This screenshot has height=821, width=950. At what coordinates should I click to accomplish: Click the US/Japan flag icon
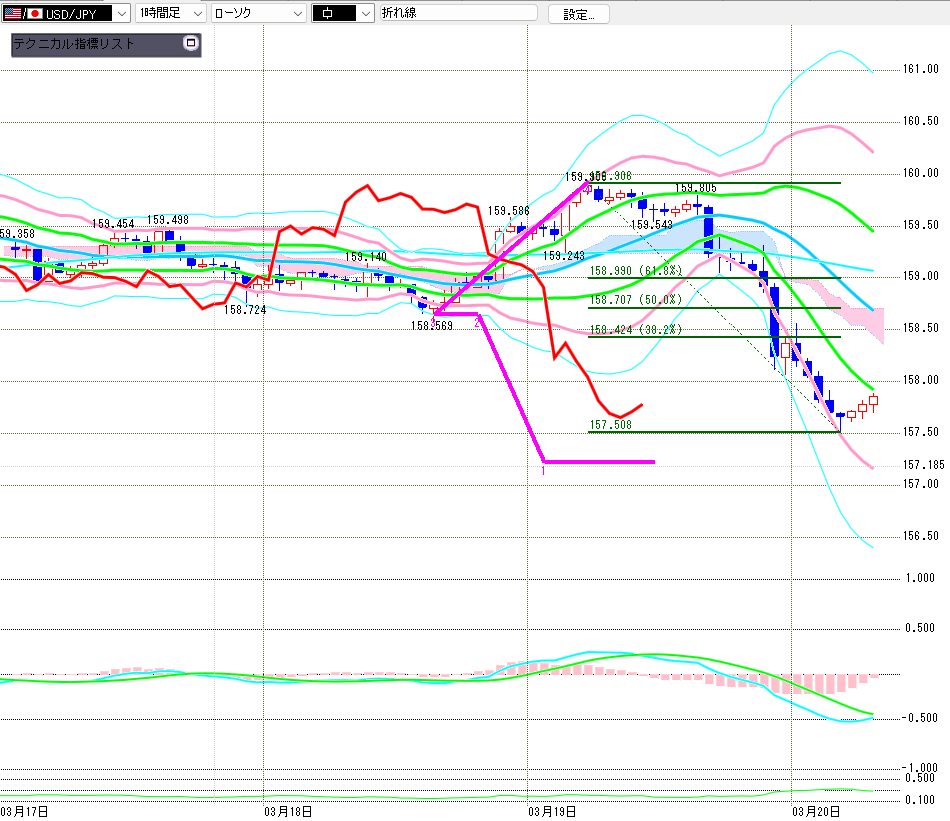[20, 14]
